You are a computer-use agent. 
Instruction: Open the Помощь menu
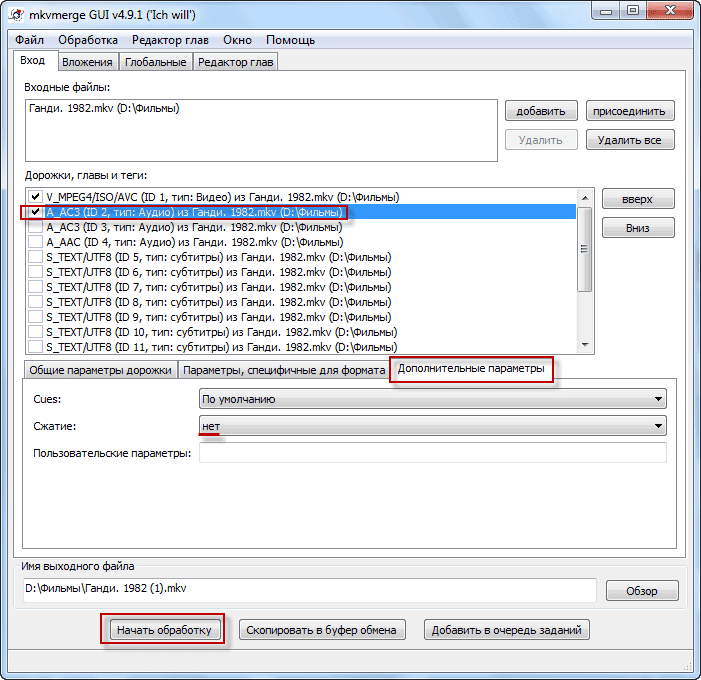coord(290,40)
